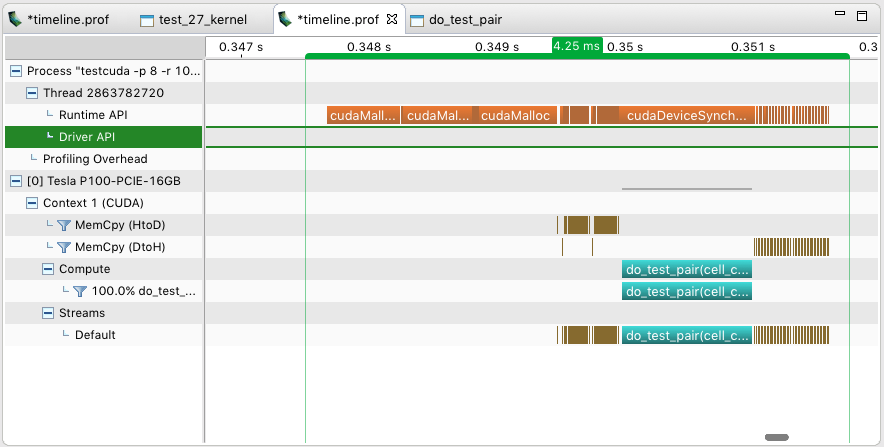
Task: Collapse the Thread 2863782720 node
Action: (x=32, y=93)
